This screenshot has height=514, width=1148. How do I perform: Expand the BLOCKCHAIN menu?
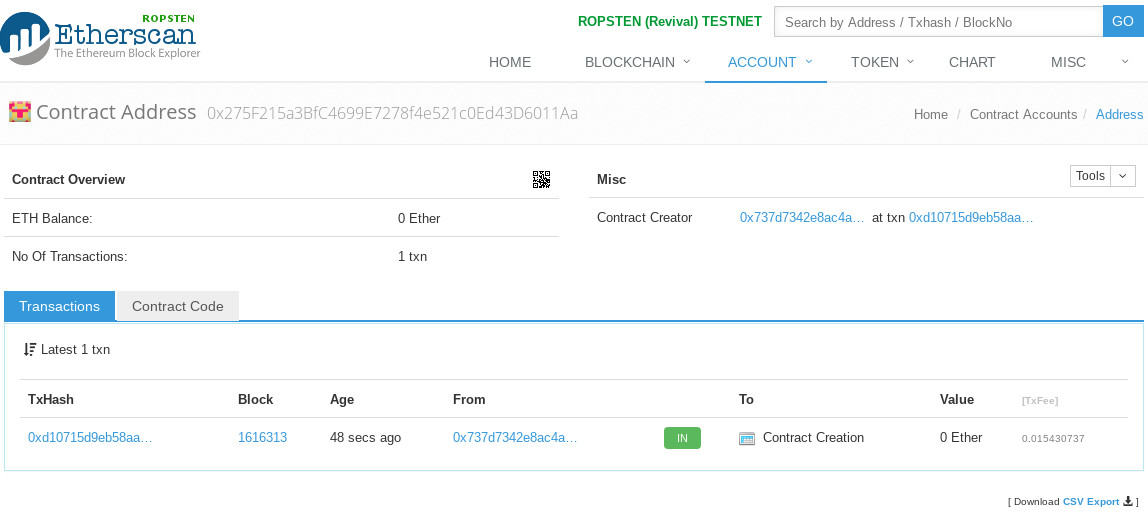coord(637,62)
